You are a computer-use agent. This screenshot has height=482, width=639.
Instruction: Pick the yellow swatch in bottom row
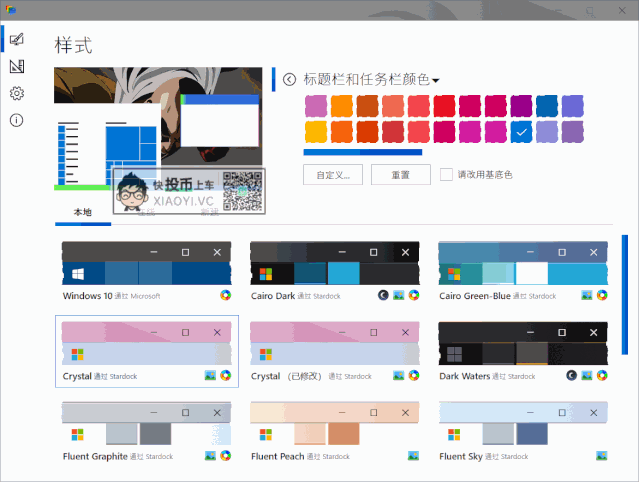[x=316, y=132]
